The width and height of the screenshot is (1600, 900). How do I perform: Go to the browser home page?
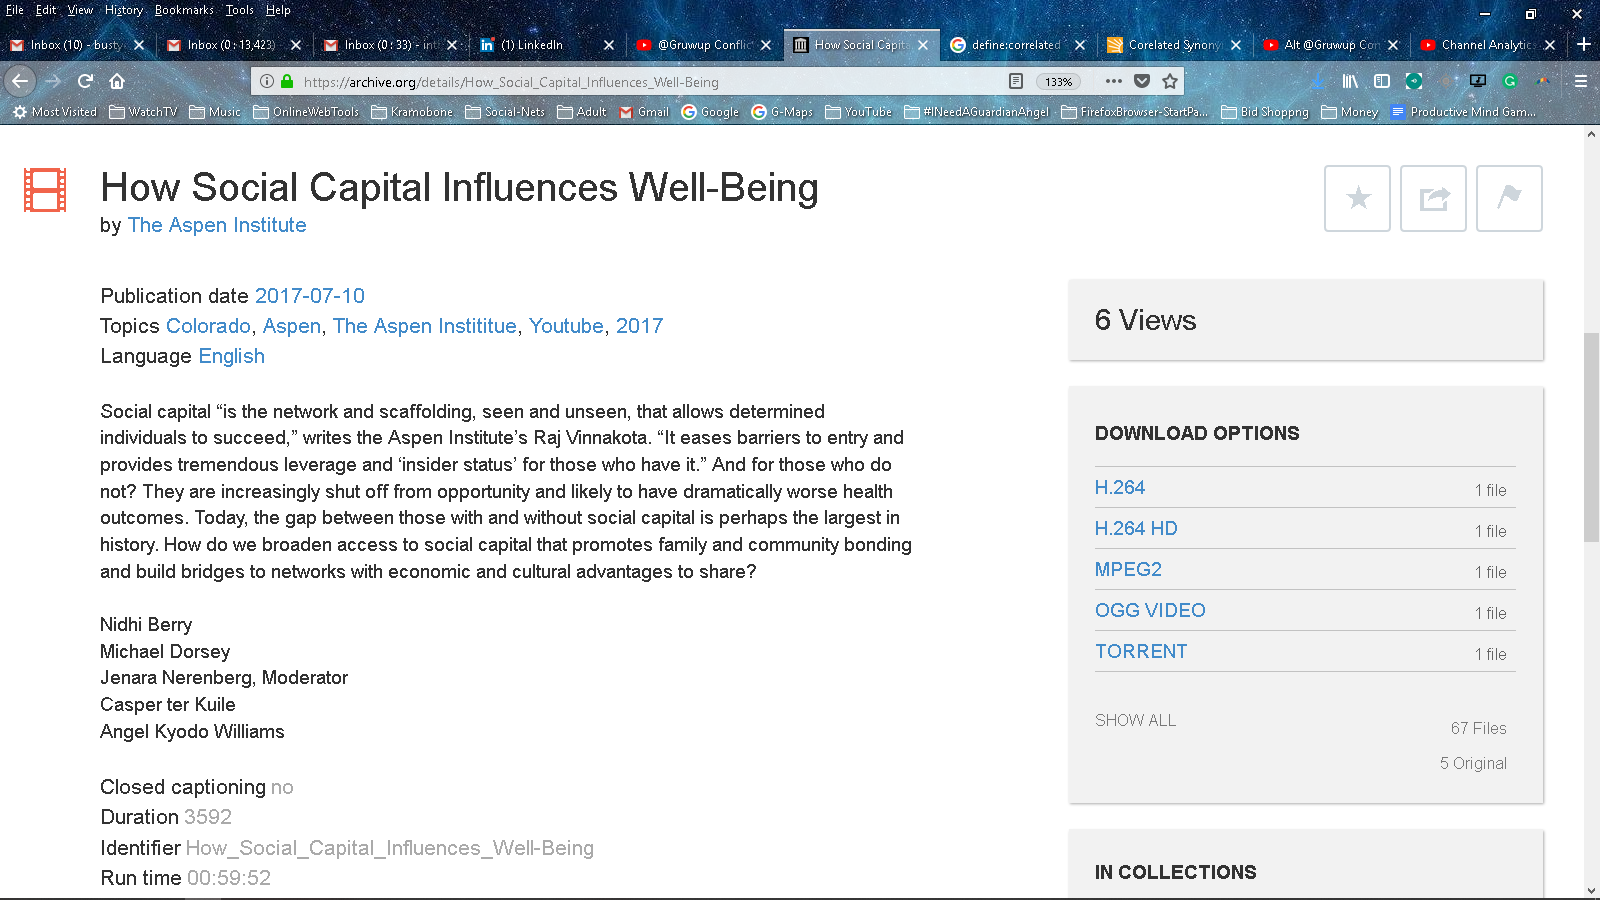pyautogui.click(x=117, y=81)
